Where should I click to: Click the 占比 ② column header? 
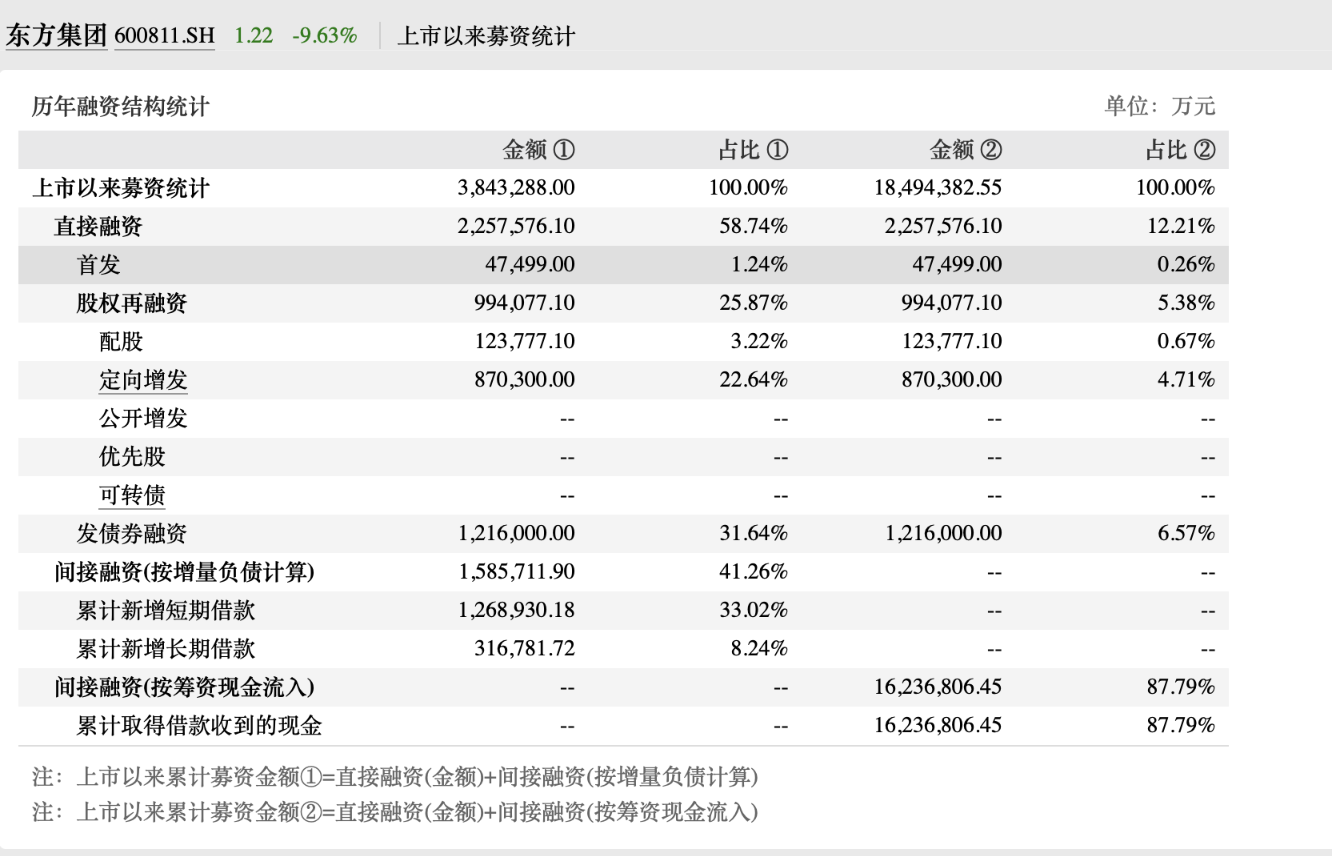click(1180, 150)
